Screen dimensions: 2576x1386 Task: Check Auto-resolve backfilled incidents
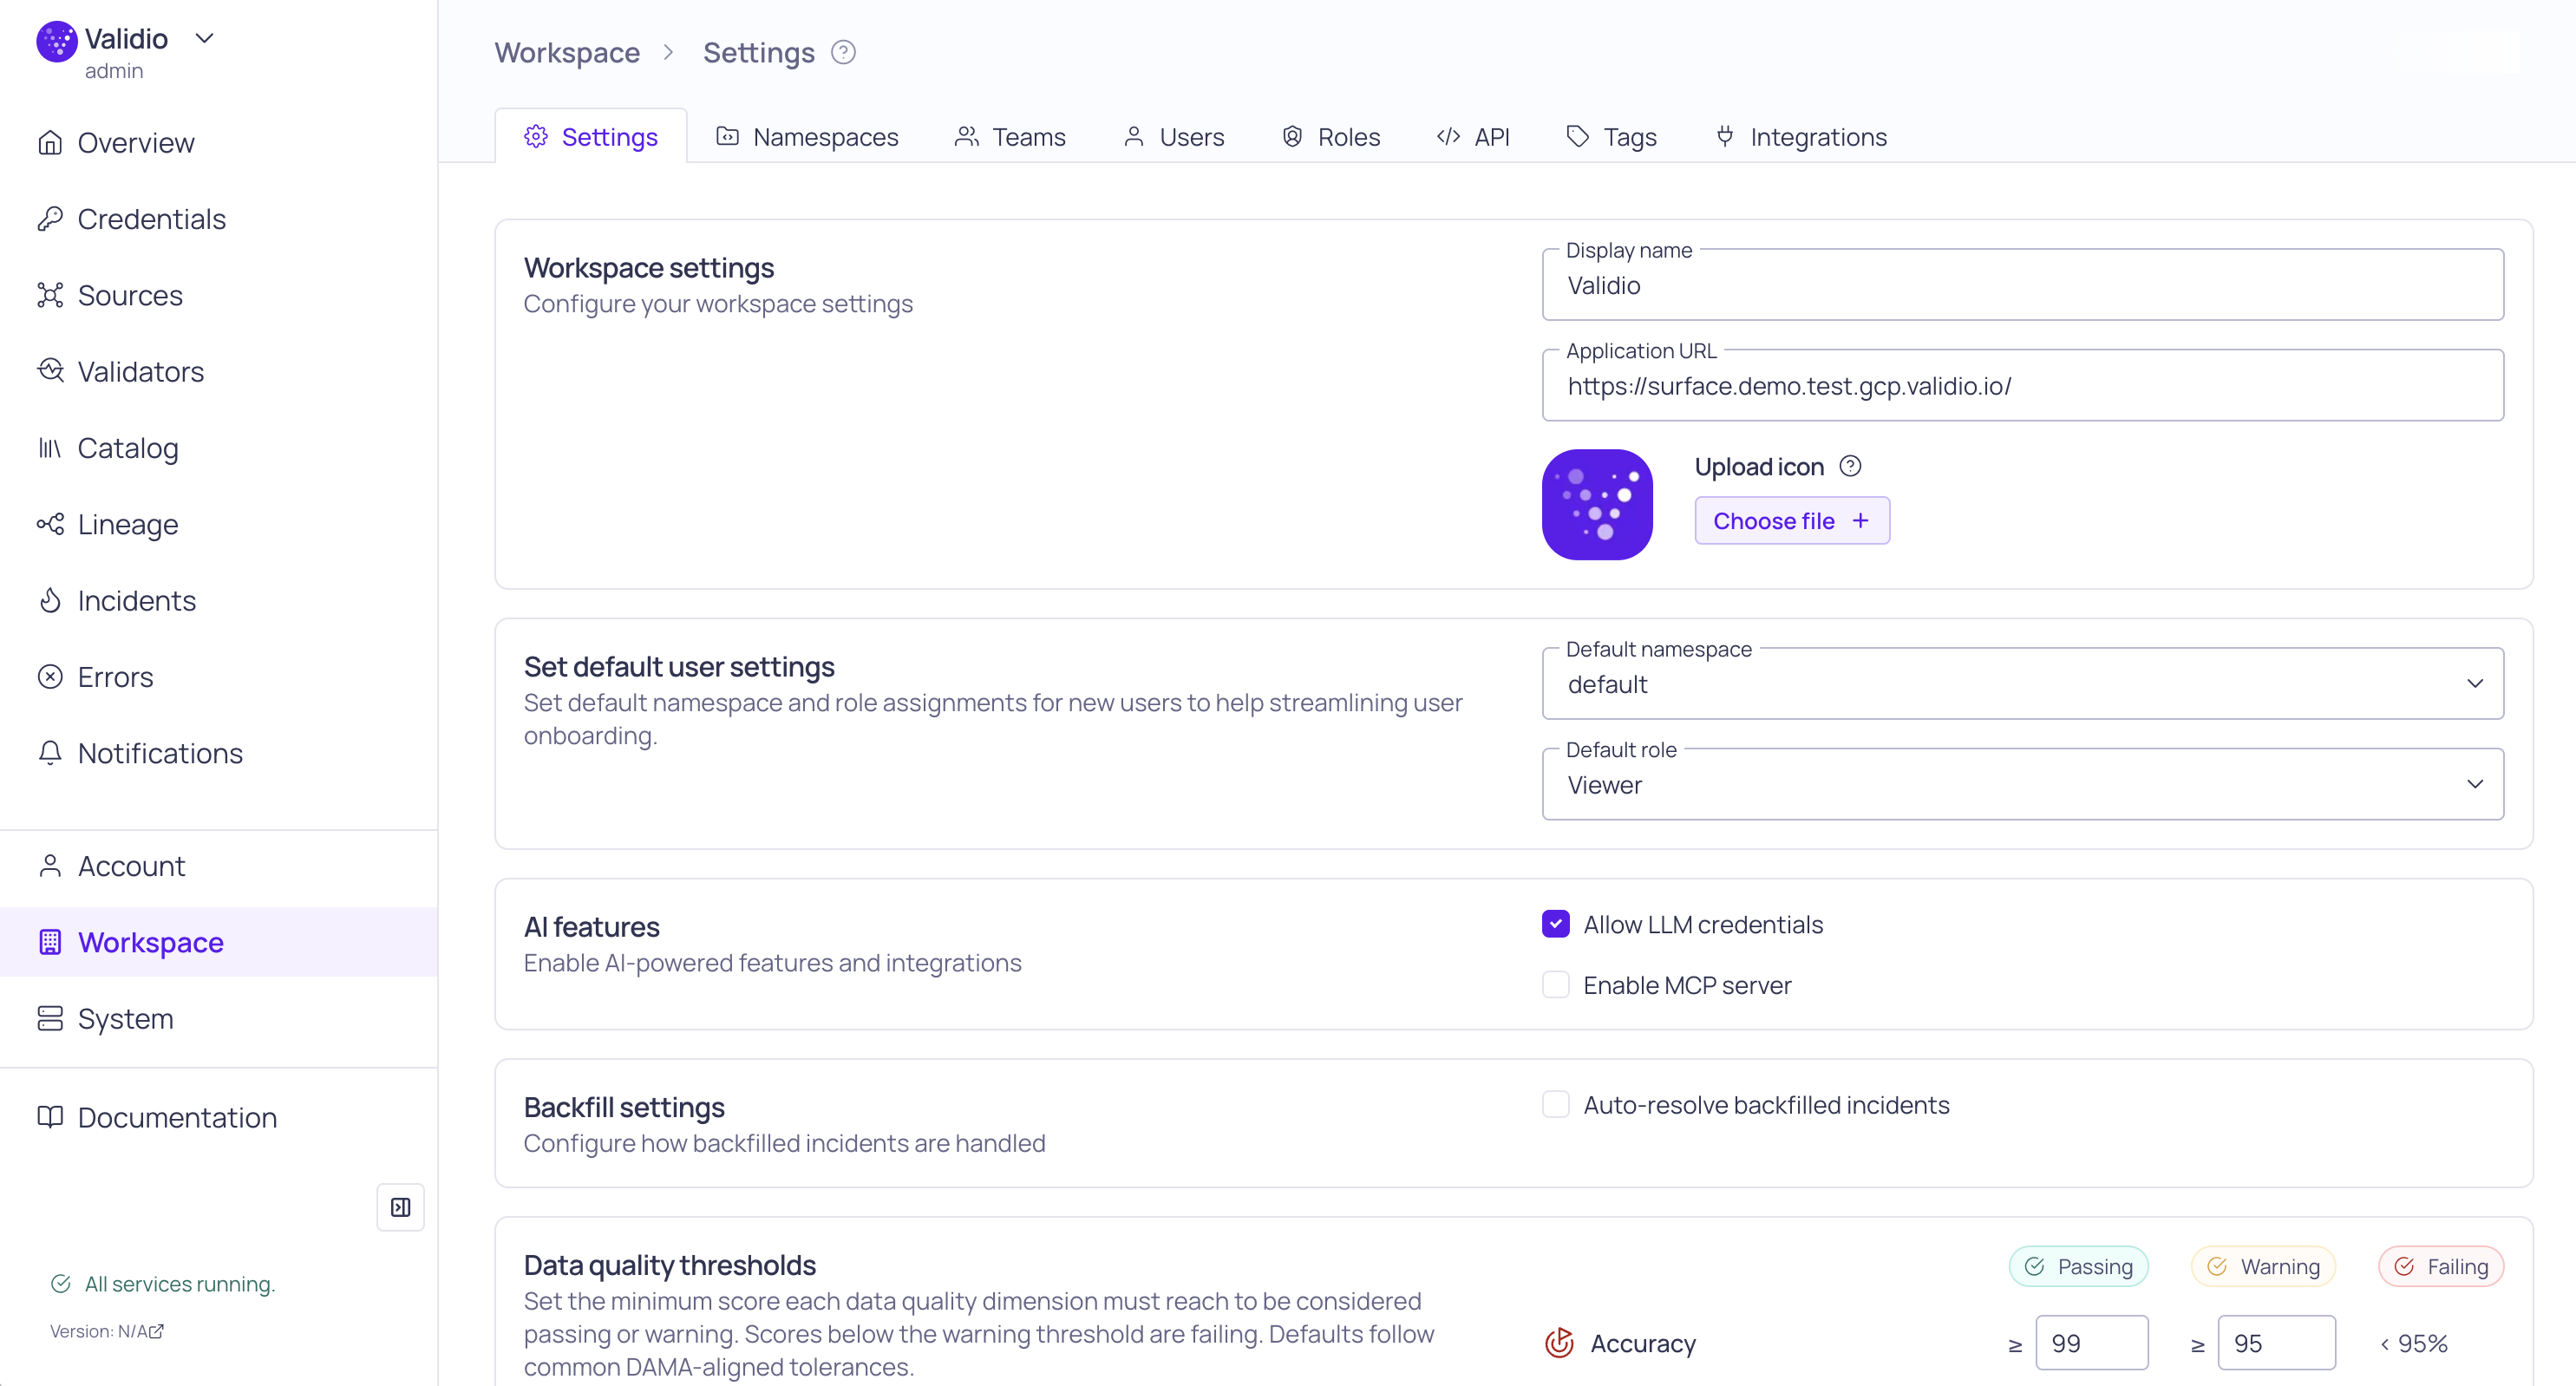click(1555, 1105)
